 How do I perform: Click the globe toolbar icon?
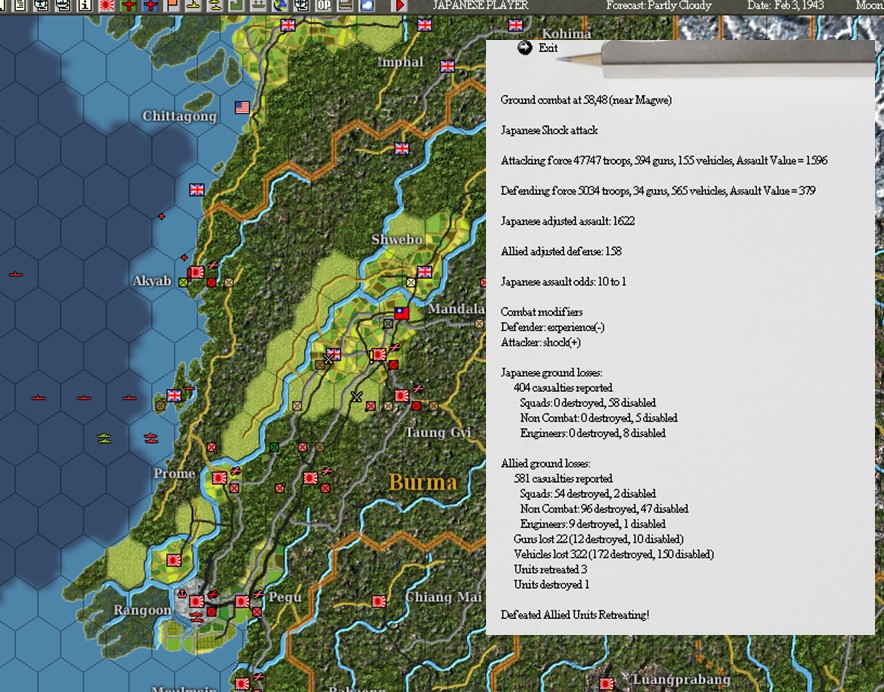pyautogui.click(x=280, y=6)
